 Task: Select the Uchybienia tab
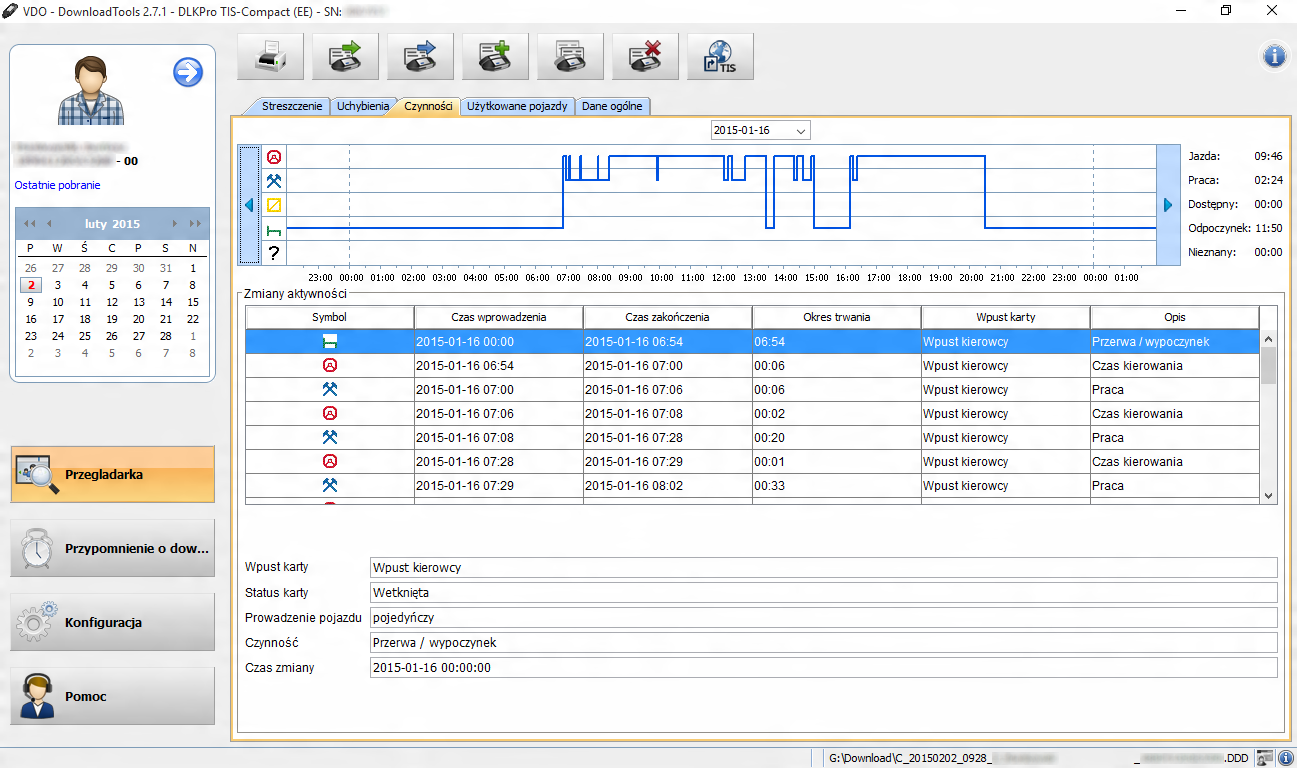point(362,106)
